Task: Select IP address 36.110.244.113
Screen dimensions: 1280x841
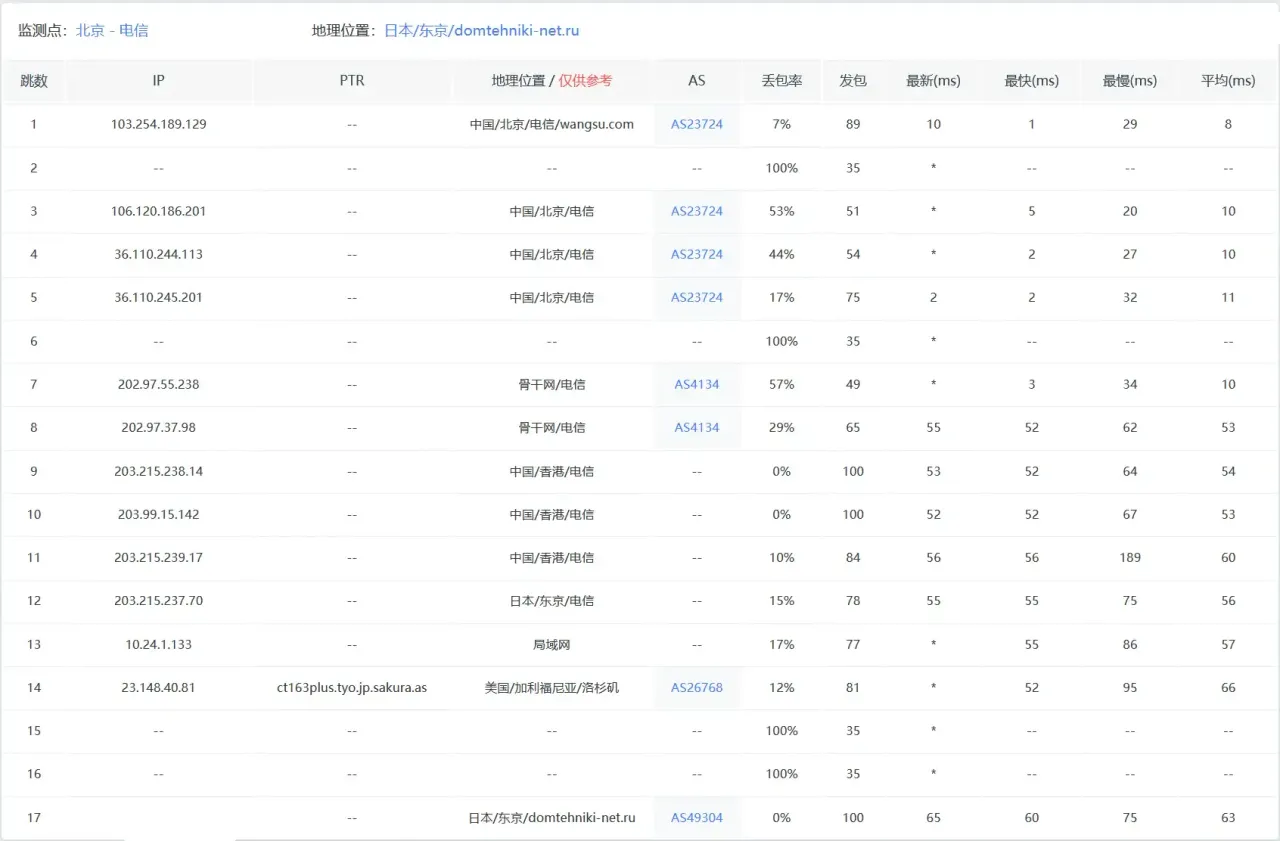Action: coord(159,254)
